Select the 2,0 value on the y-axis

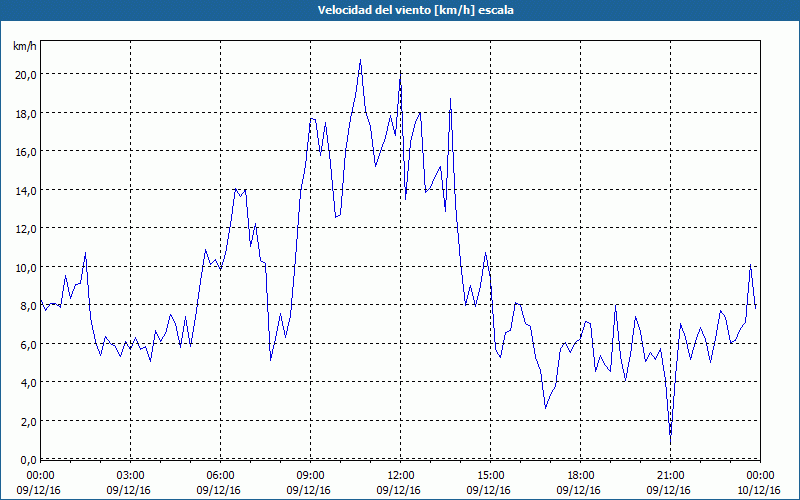point(28,421)
